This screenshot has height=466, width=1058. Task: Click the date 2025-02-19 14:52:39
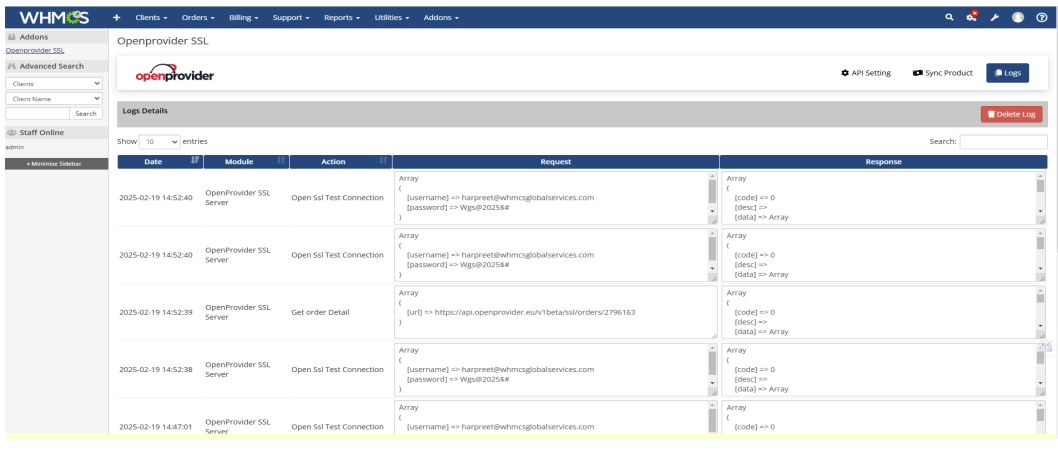point(156,312)
